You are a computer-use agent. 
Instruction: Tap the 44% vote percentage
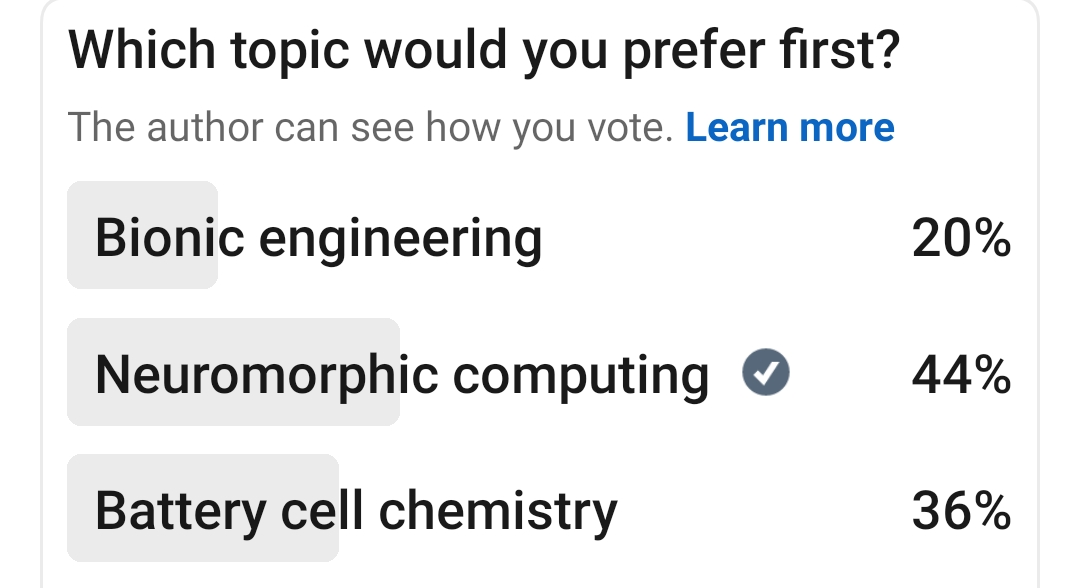point(961,376)
